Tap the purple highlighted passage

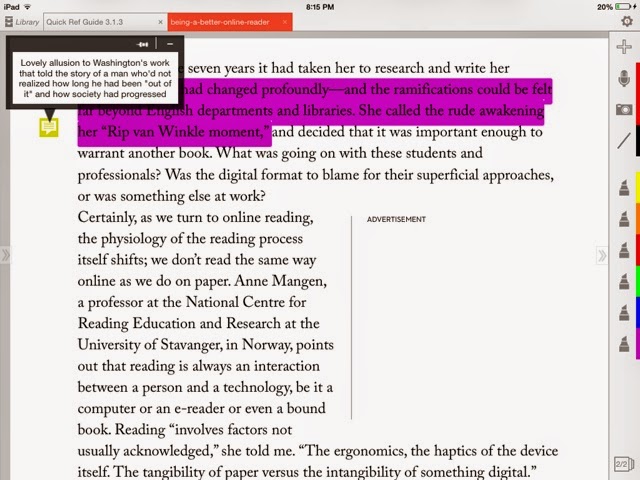coord(314,111)
